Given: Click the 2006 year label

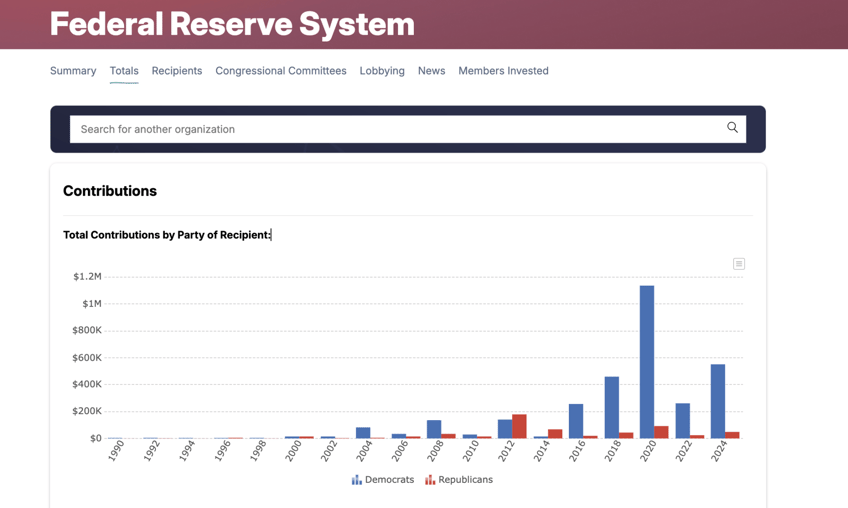Looking at the screenshot, I should click(x=400, y=451).
